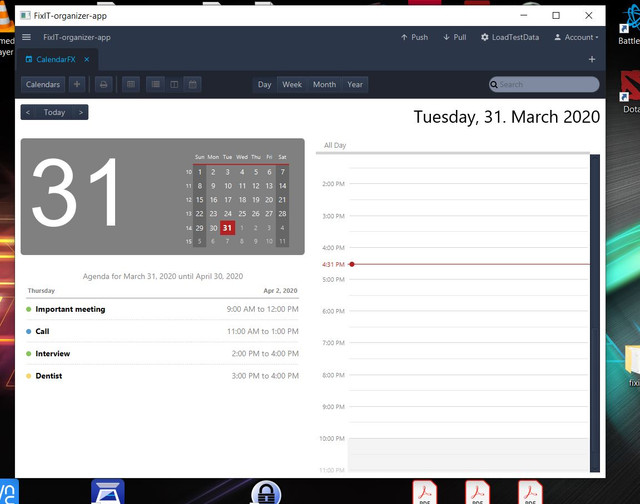Click the blue dot beside Call
Viewport: 640px width, 504px height.
(x=29, y=331)
